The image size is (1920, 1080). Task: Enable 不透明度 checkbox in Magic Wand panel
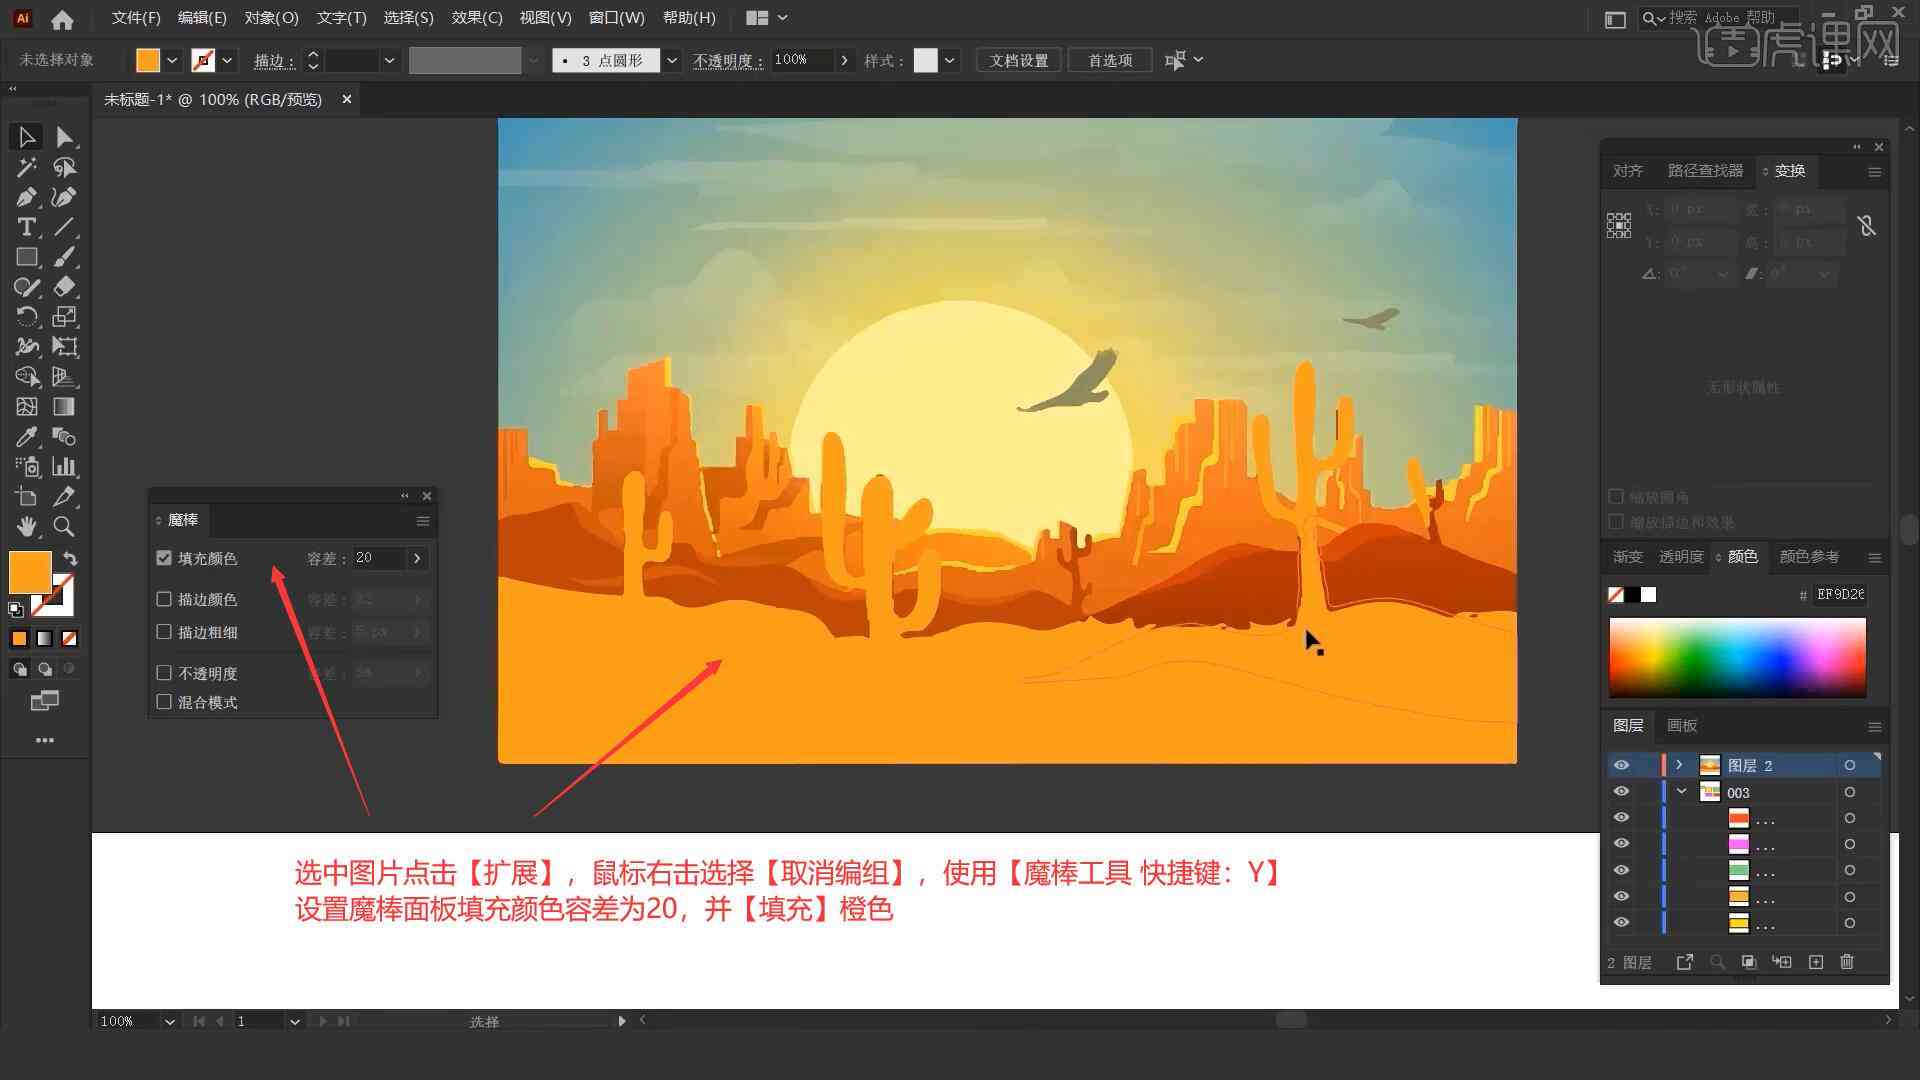pos(165,673)
